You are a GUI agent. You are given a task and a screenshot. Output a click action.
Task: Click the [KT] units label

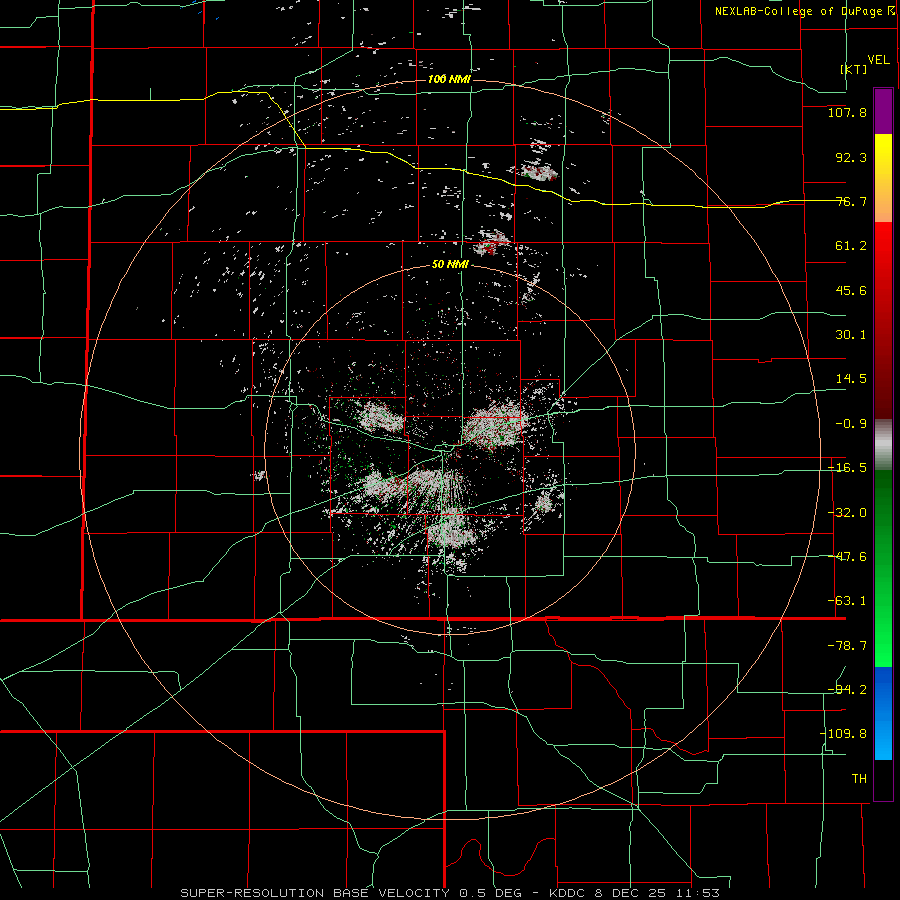coord(854,69)
